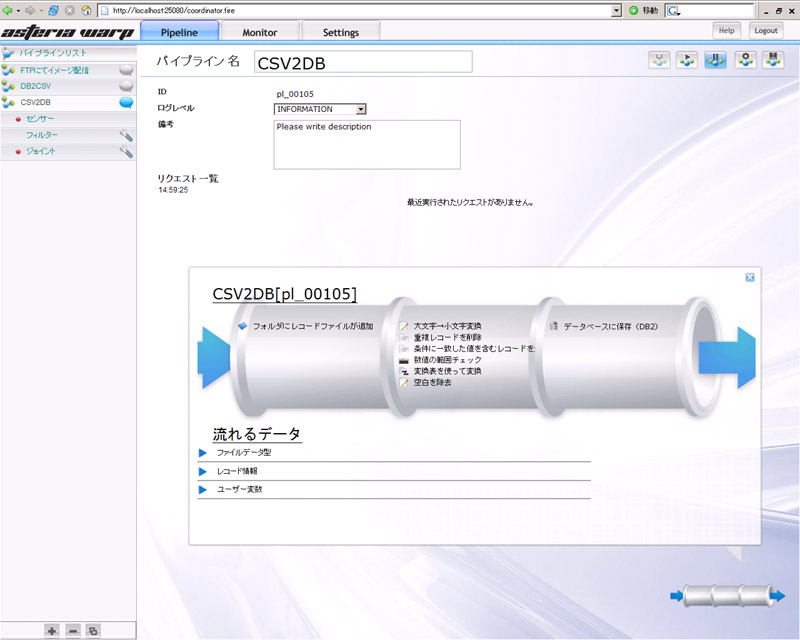This screenshot has height=640, width=800.
Task: Open the センサー item under CSV2DB
Action: pyautogui.click(x=40, y=119)
